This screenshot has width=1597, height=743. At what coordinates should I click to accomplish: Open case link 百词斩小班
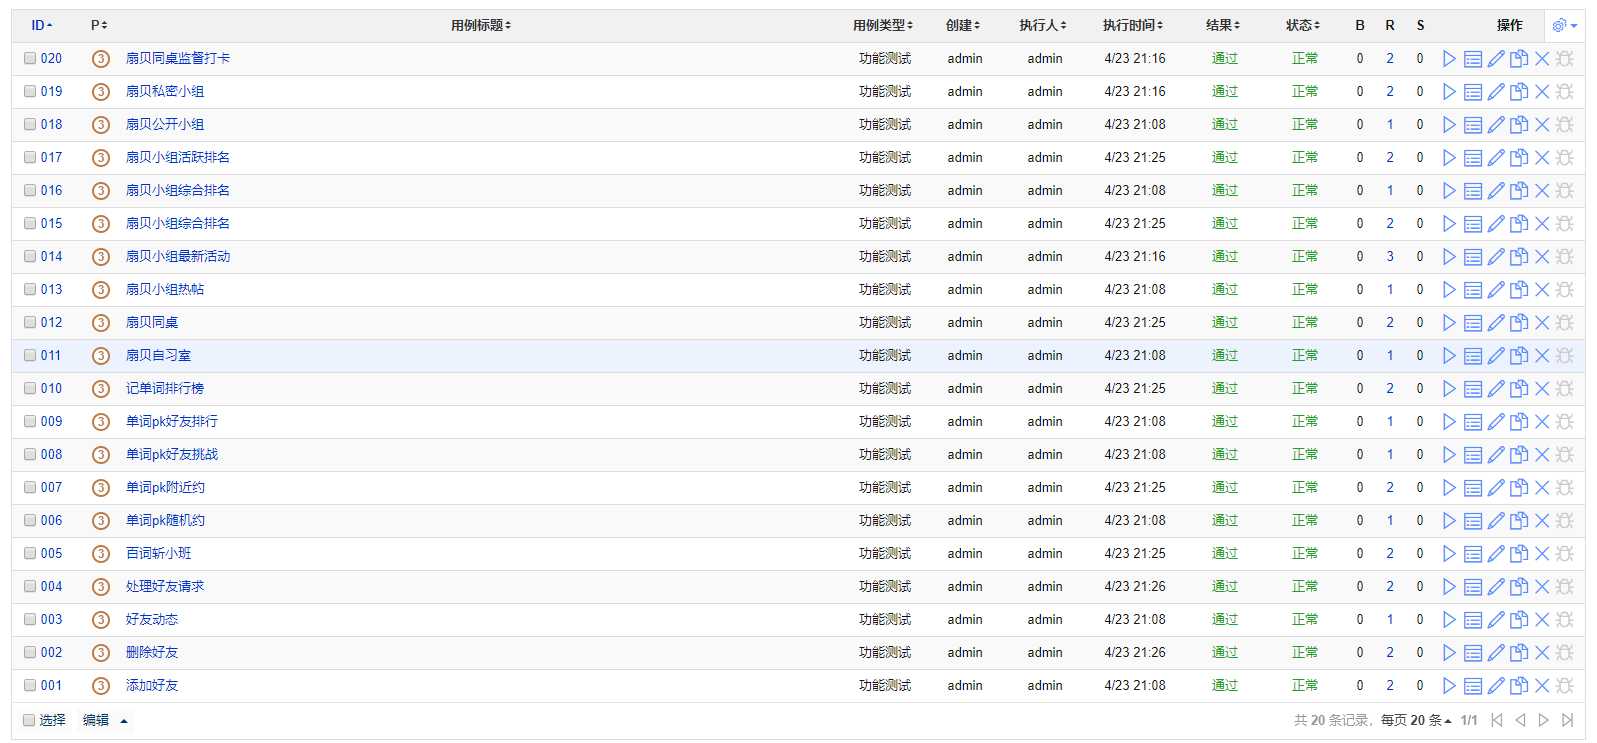pos(158,553)
